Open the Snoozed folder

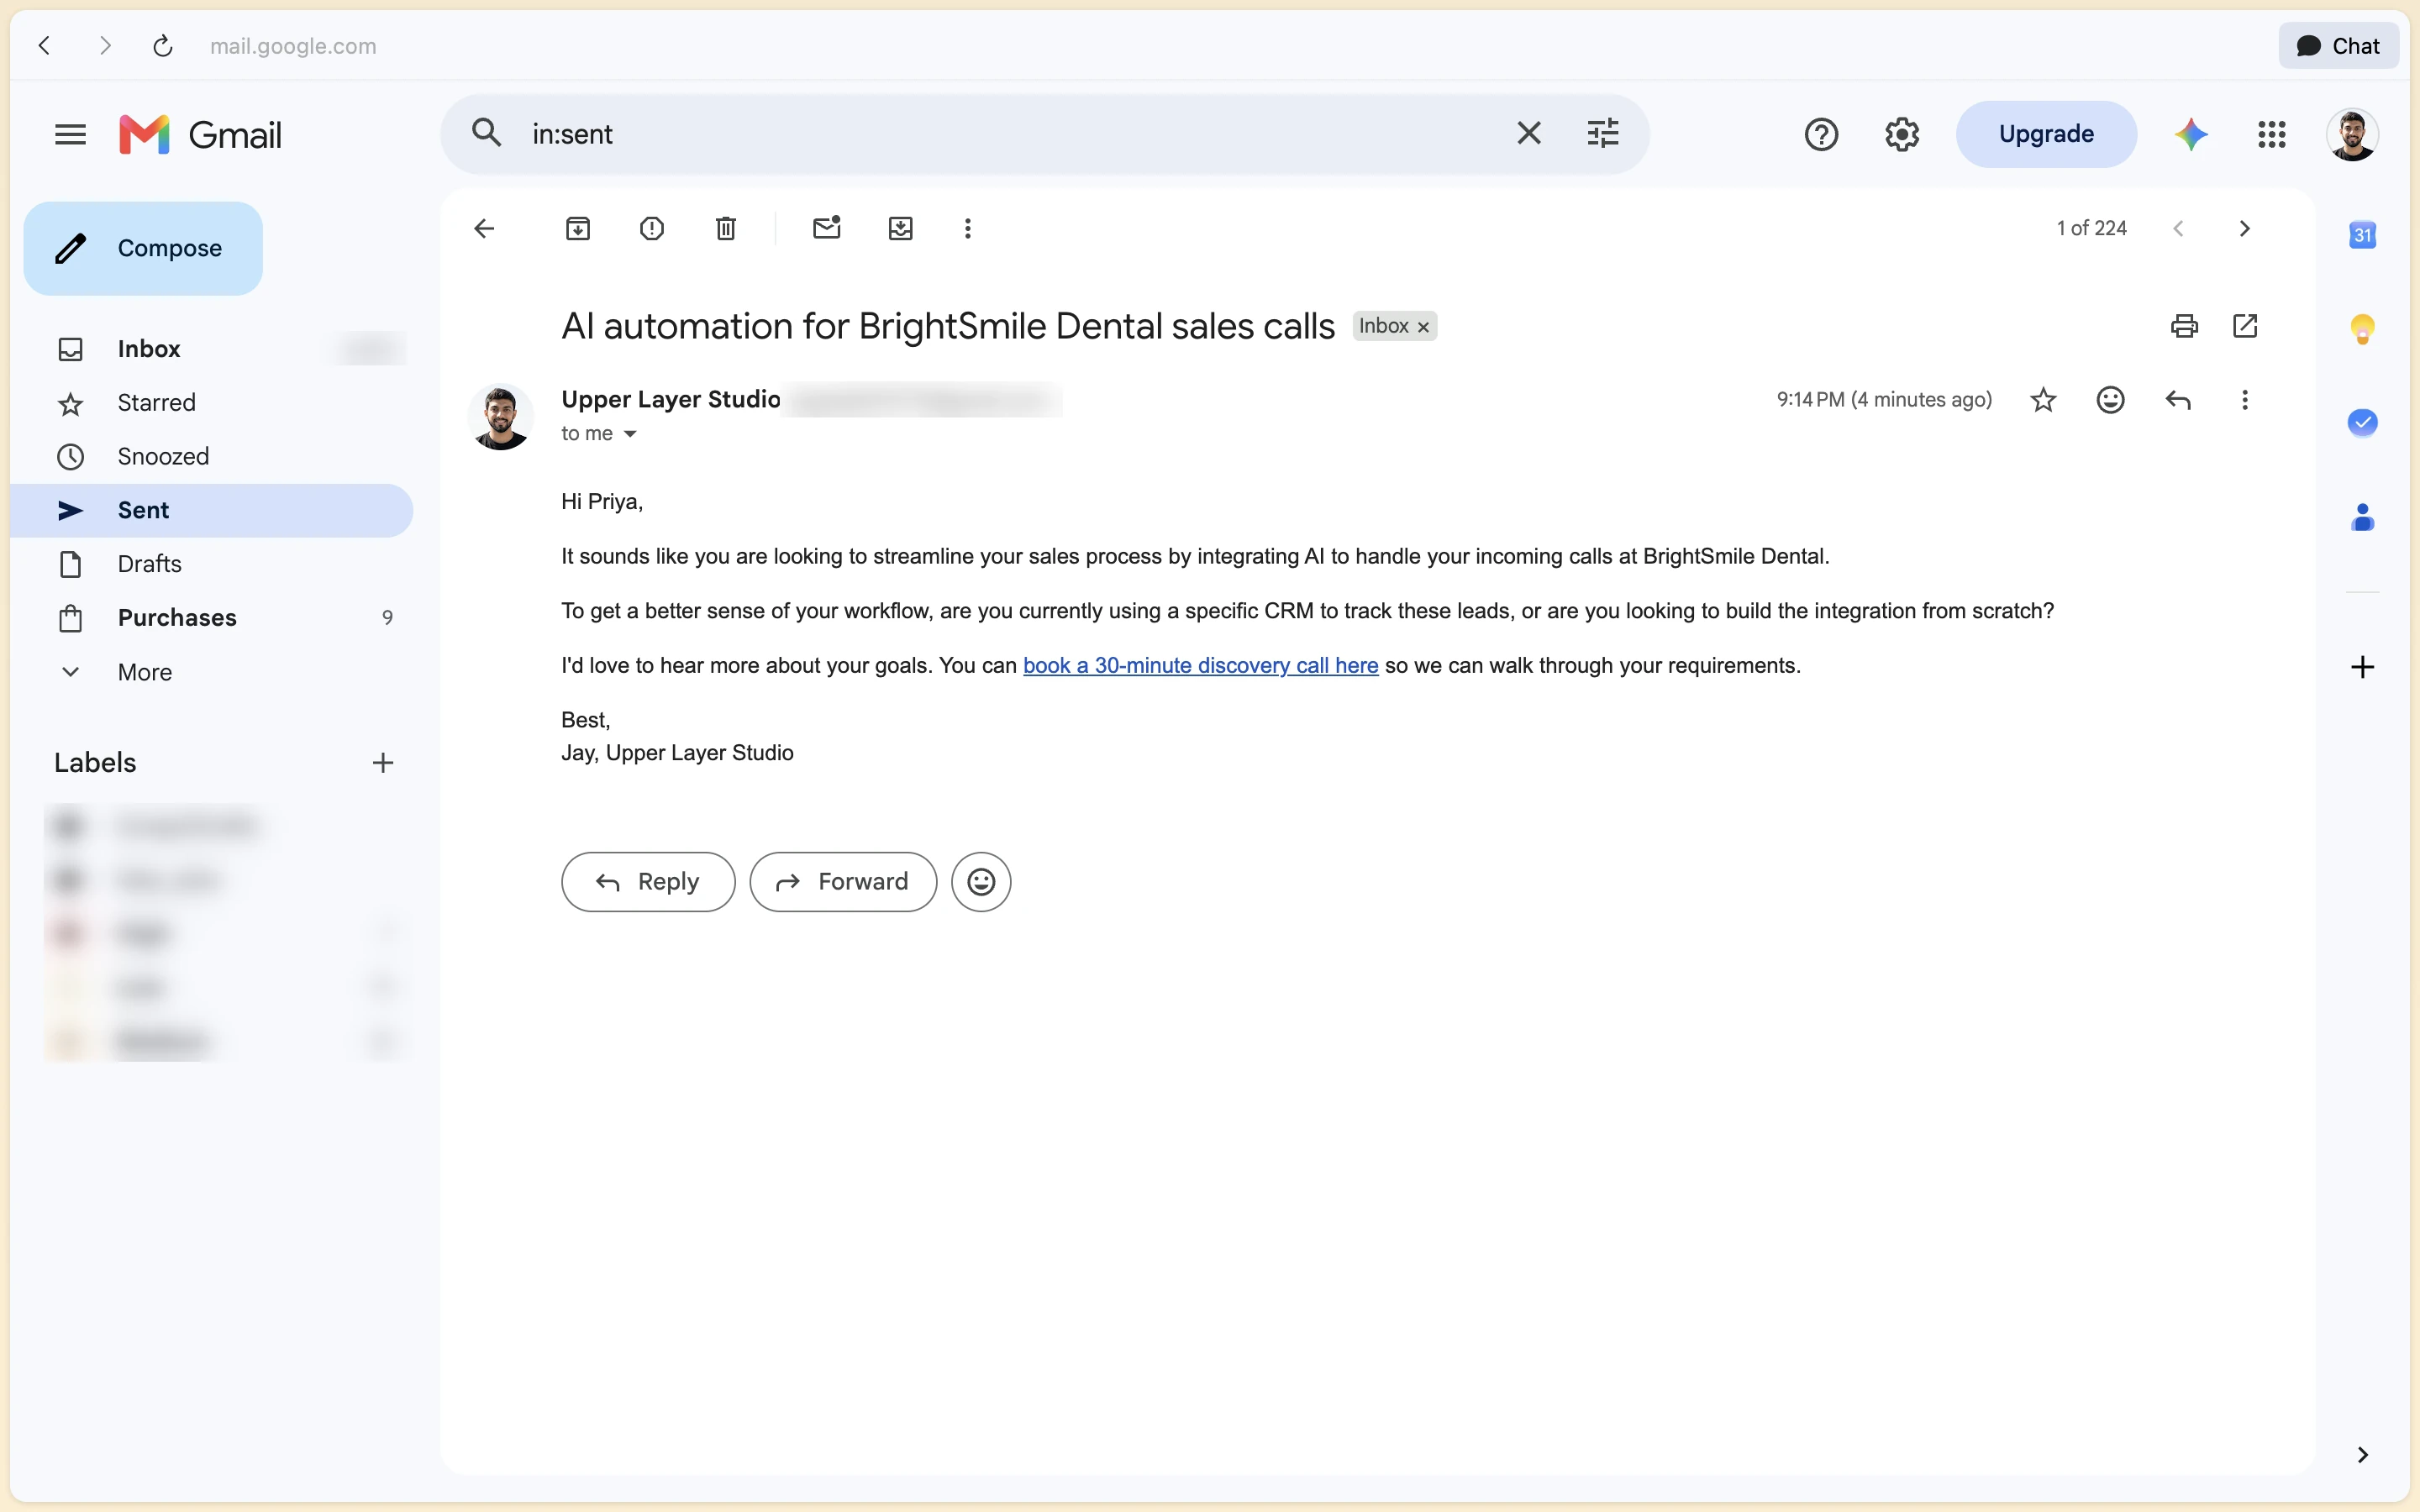[212, 457]
